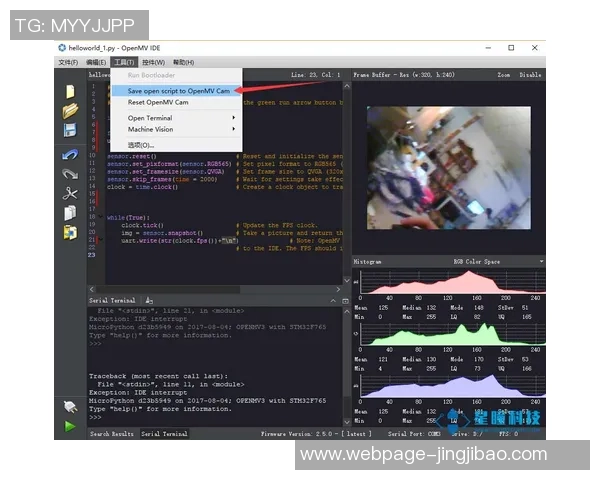The width and height of the screenshot is (600, 480).
Task: Click the Copy documents icon
Action: tap(70, 213)
